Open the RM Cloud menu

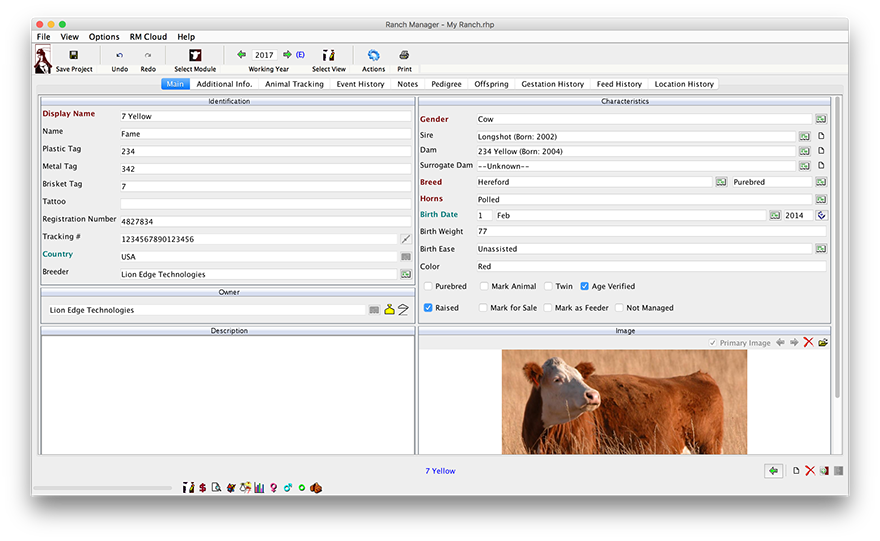click(148, 37)
